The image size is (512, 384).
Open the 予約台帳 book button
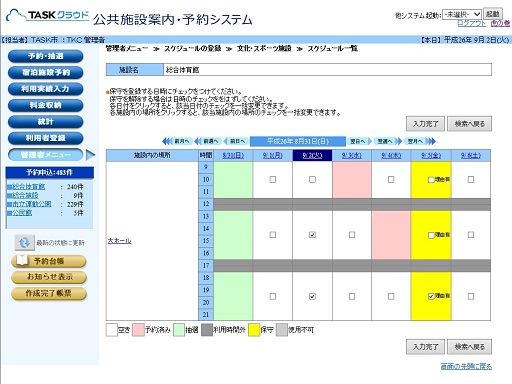click(x=49, y=261)
